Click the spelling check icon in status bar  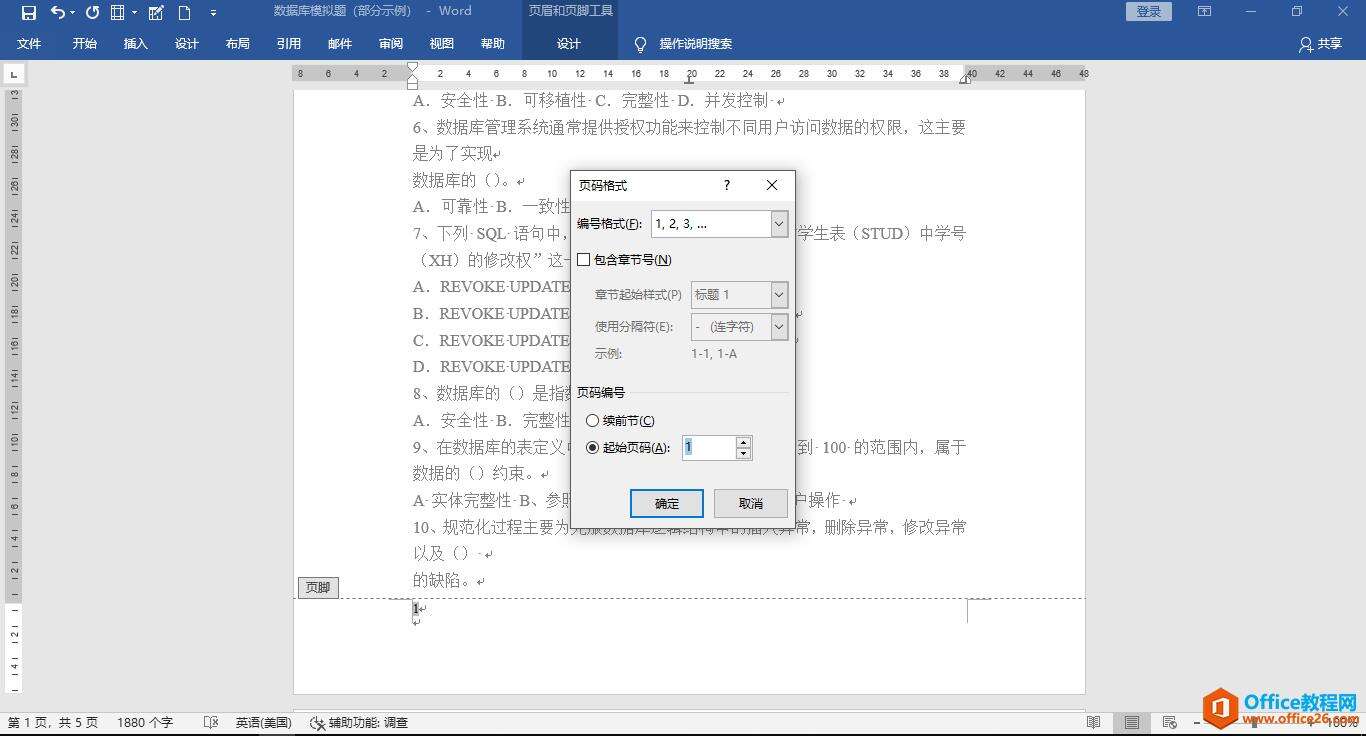click(x=210, y=722)
